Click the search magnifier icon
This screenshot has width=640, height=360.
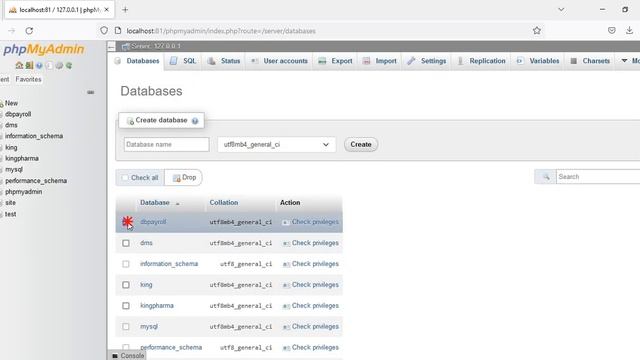coord(546,177)
